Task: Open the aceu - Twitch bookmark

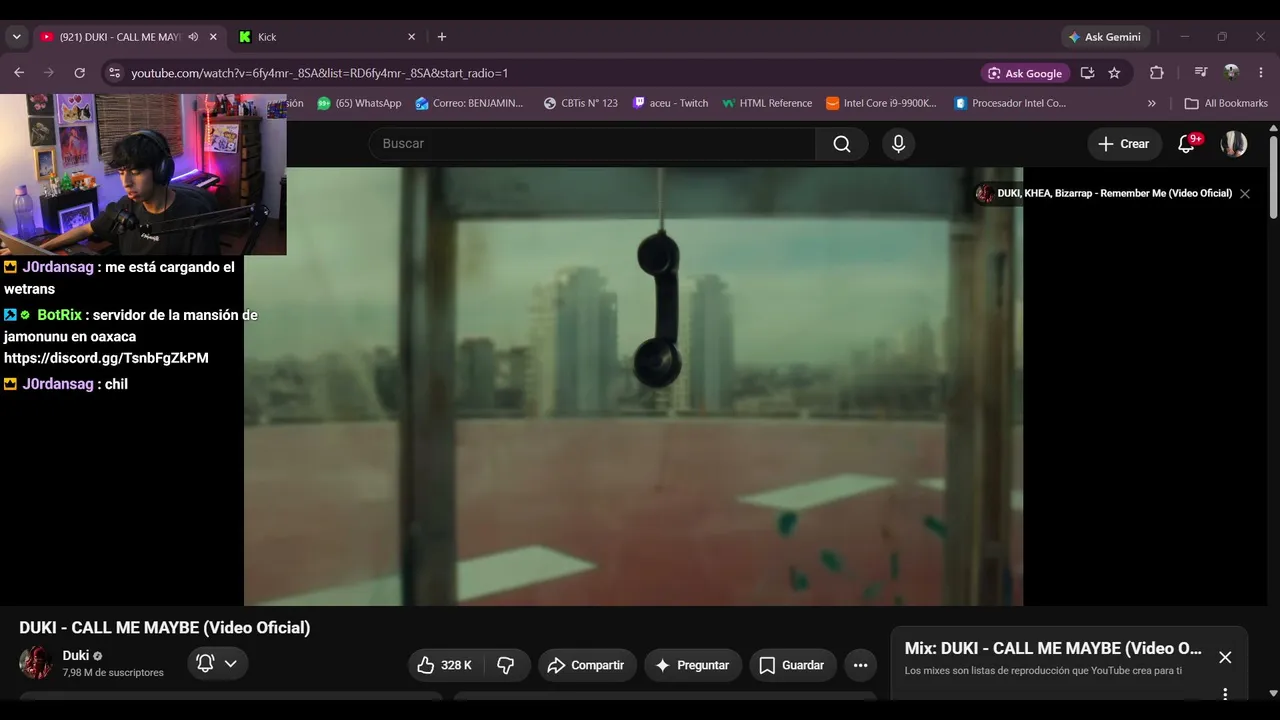Action: (670, 103)
